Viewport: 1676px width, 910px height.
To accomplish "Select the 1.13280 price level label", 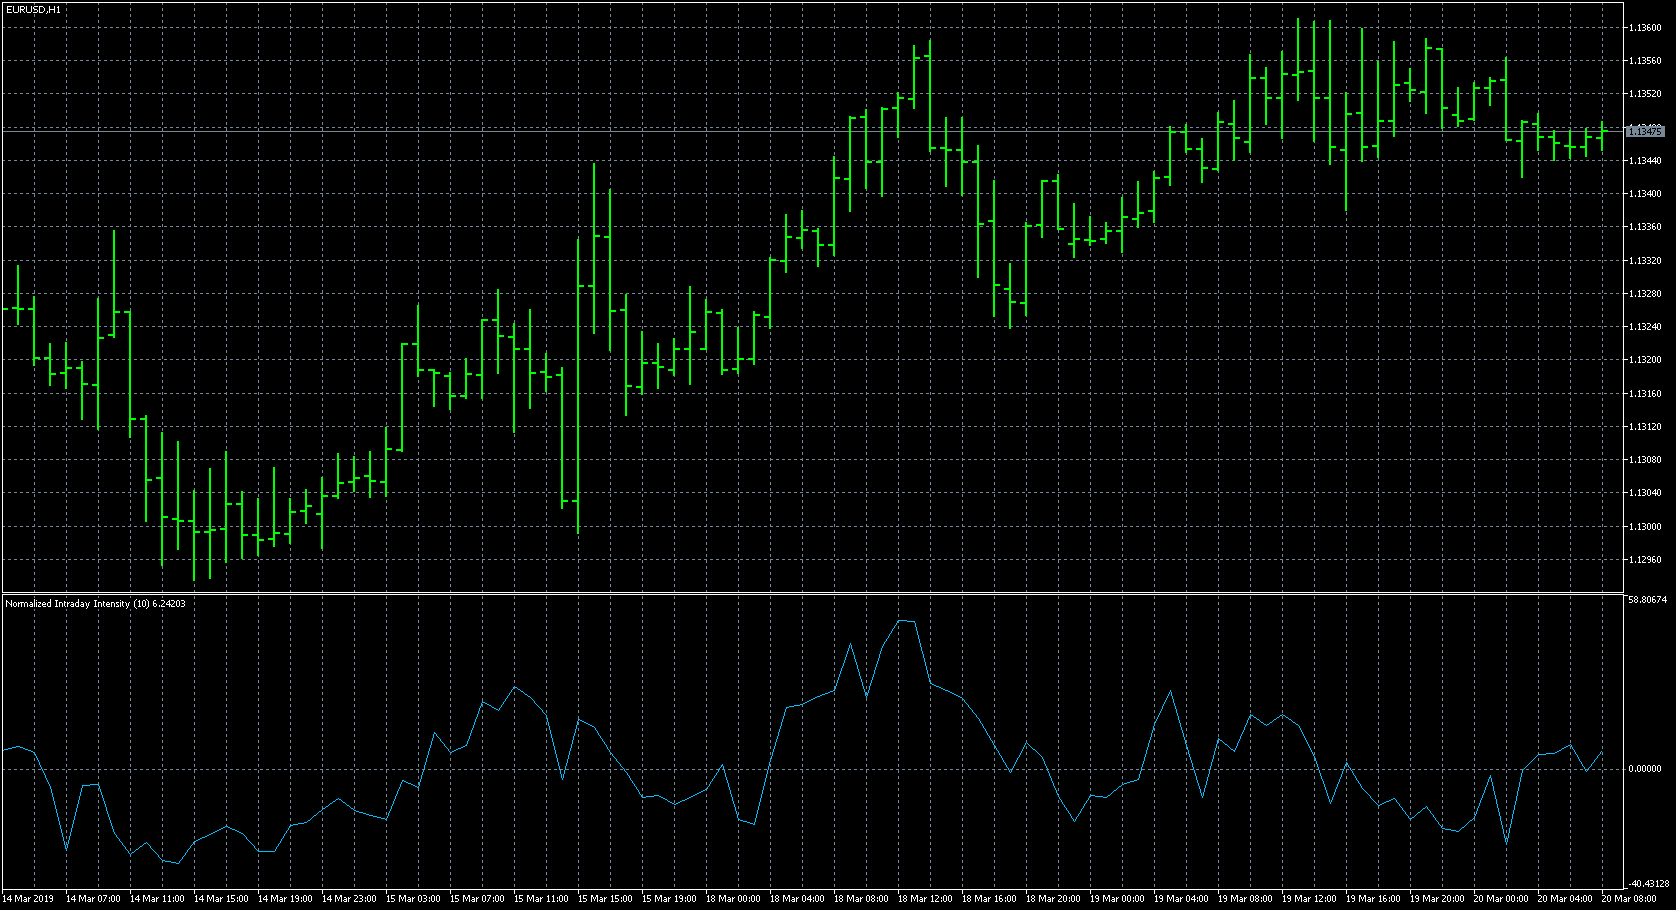I will pyautogui.click(x=1645, y=294).
